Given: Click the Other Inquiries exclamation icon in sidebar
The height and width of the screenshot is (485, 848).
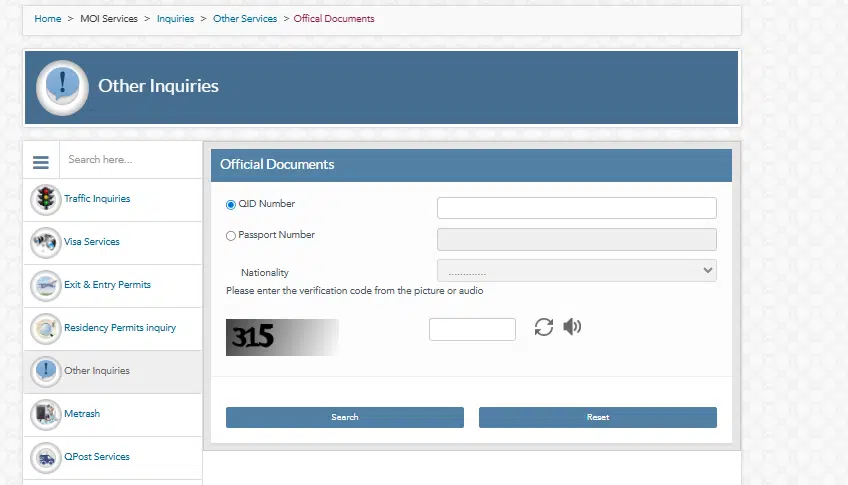Looking at the screenshot, I should pyautogui.click(x=45, y=371).
